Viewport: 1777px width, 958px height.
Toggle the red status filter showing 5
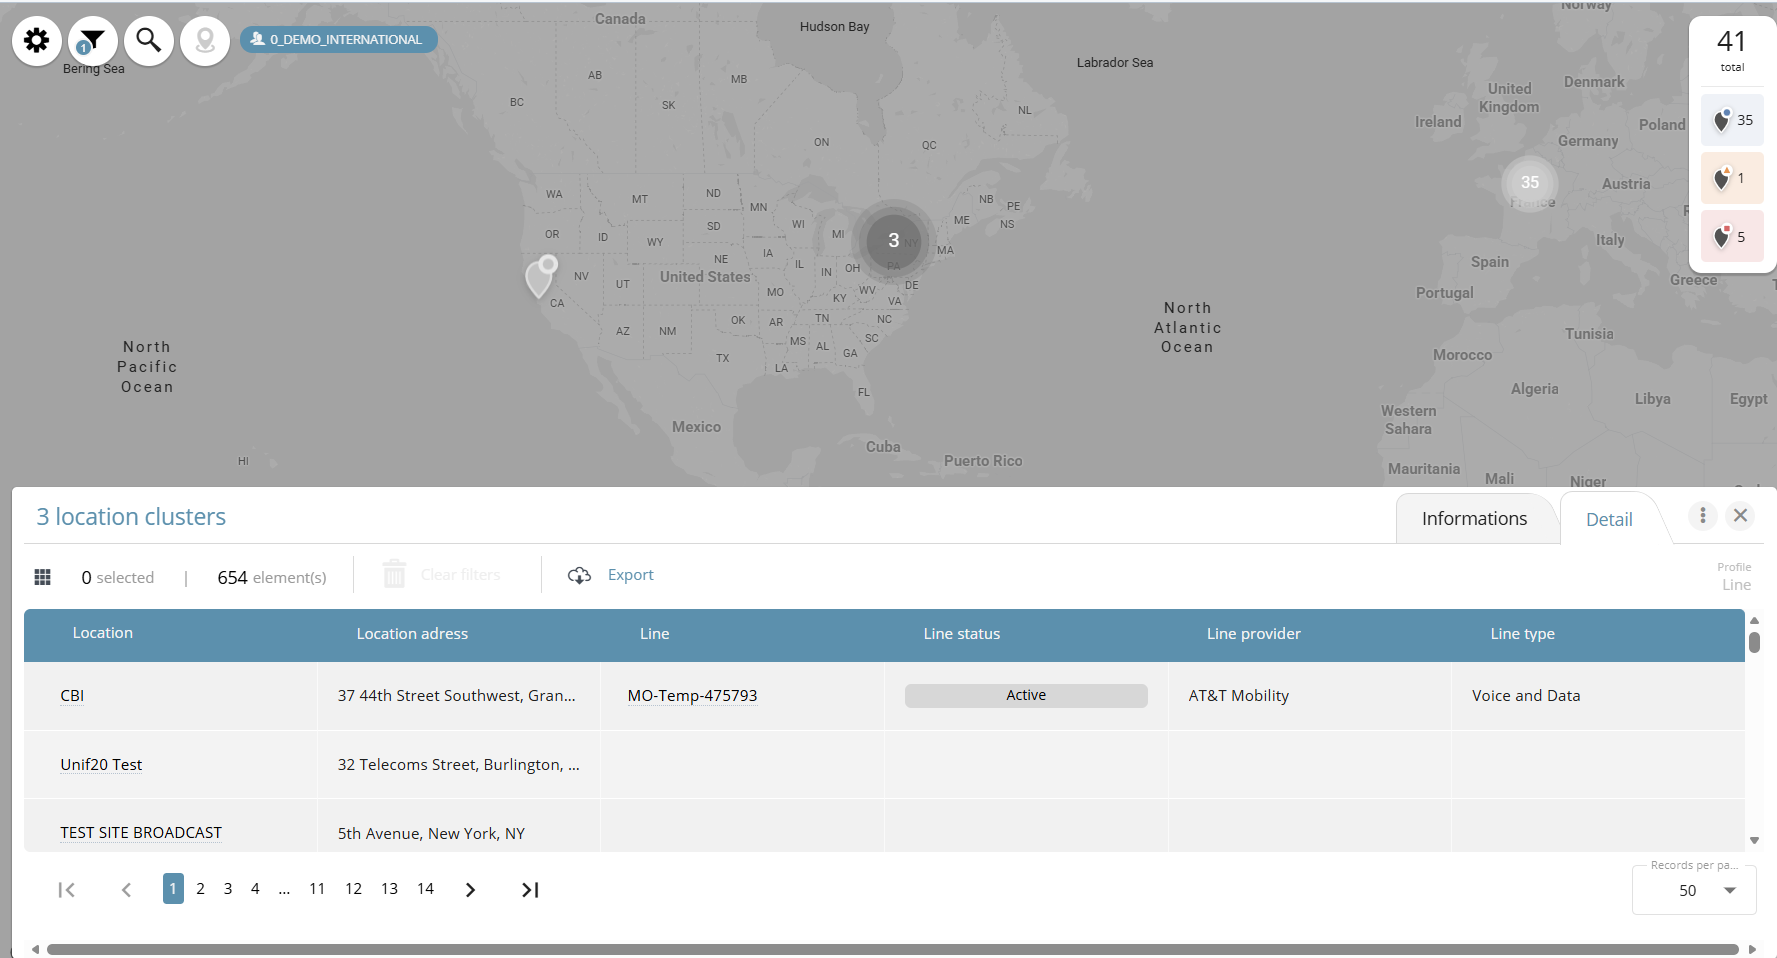tap(1732, 237)
